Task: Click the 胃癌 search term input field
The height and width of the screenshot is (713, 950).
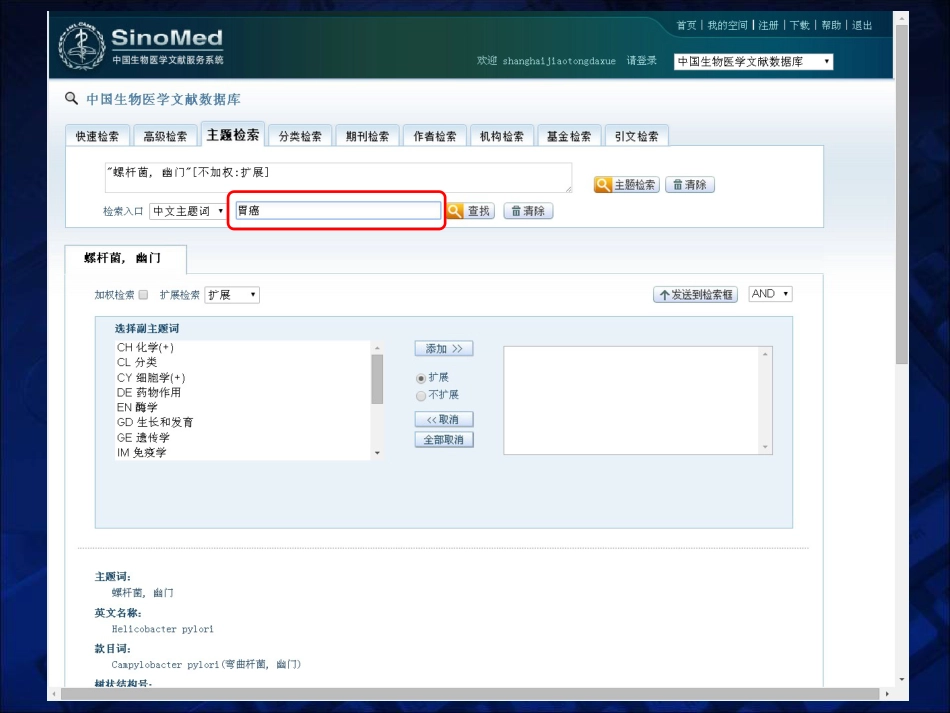Action: (337, 210)
